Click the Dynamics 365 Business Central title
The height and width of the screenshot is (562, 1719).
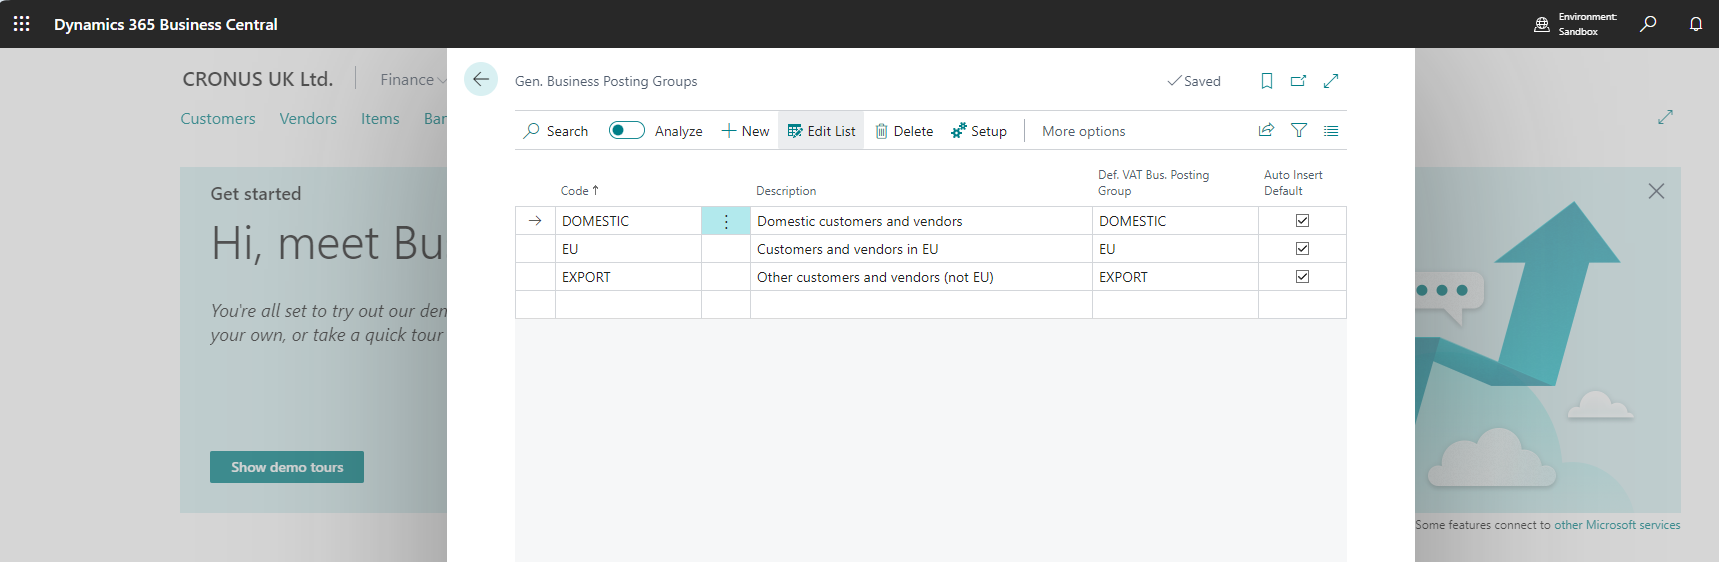[x=166, y=24]
